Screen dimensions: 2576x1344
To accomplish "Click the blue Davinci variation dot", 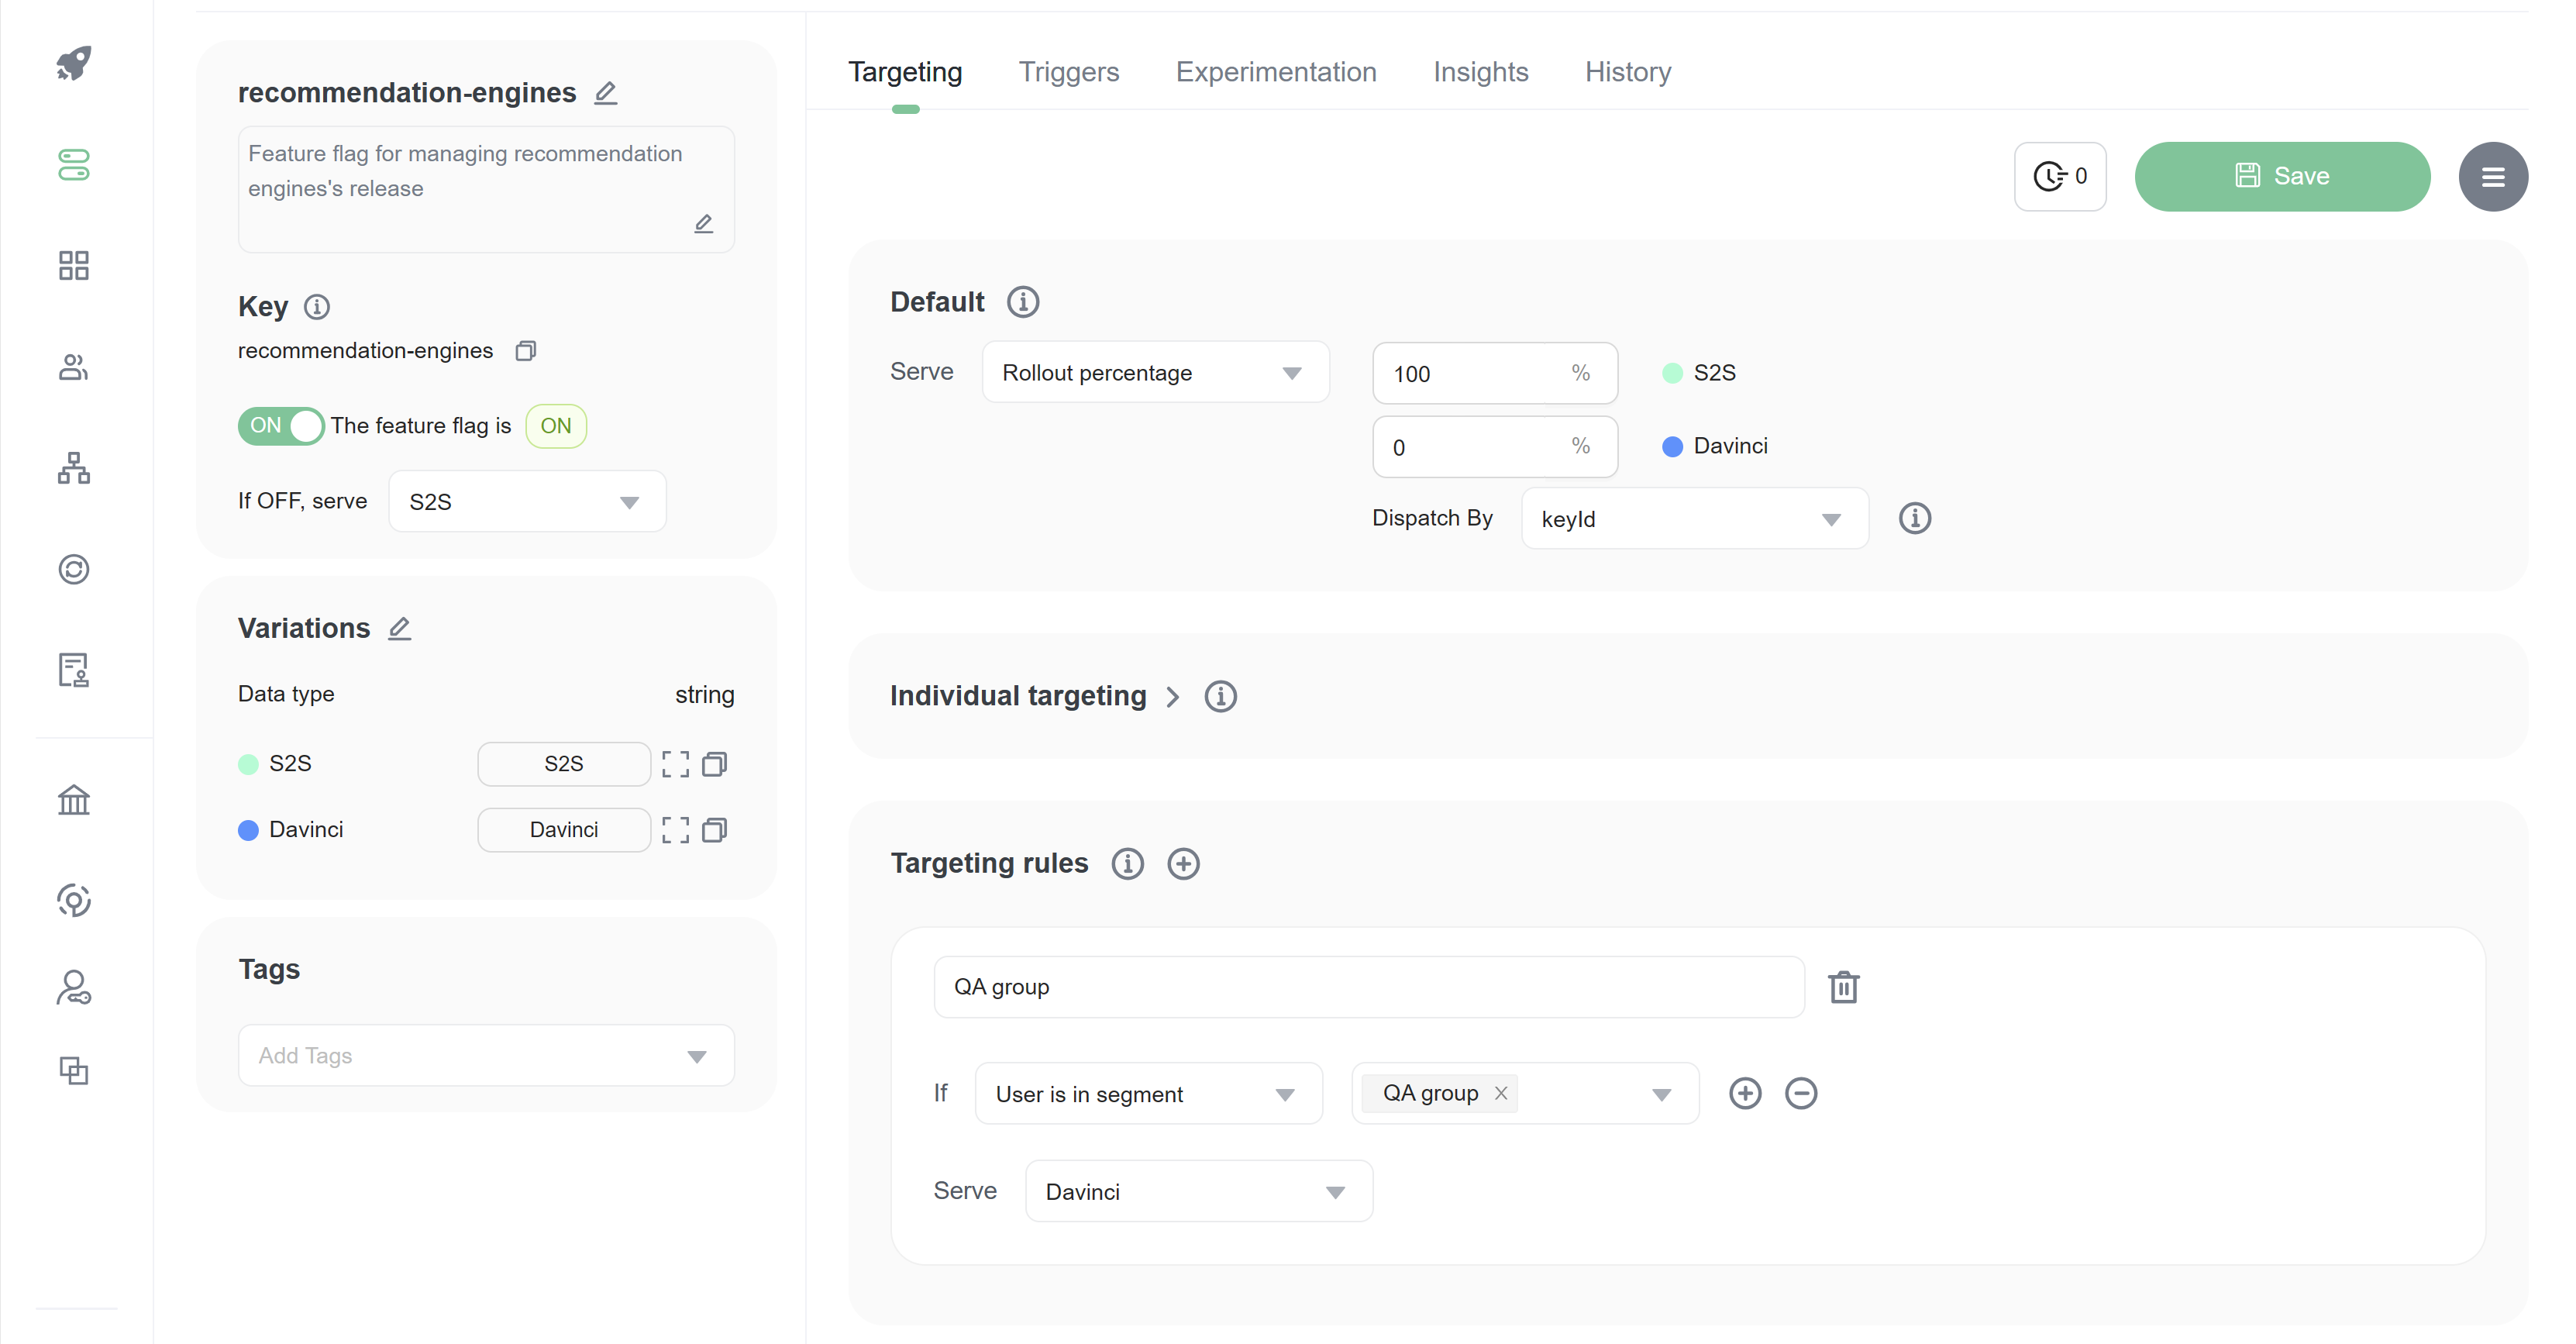I will point(248,830).
